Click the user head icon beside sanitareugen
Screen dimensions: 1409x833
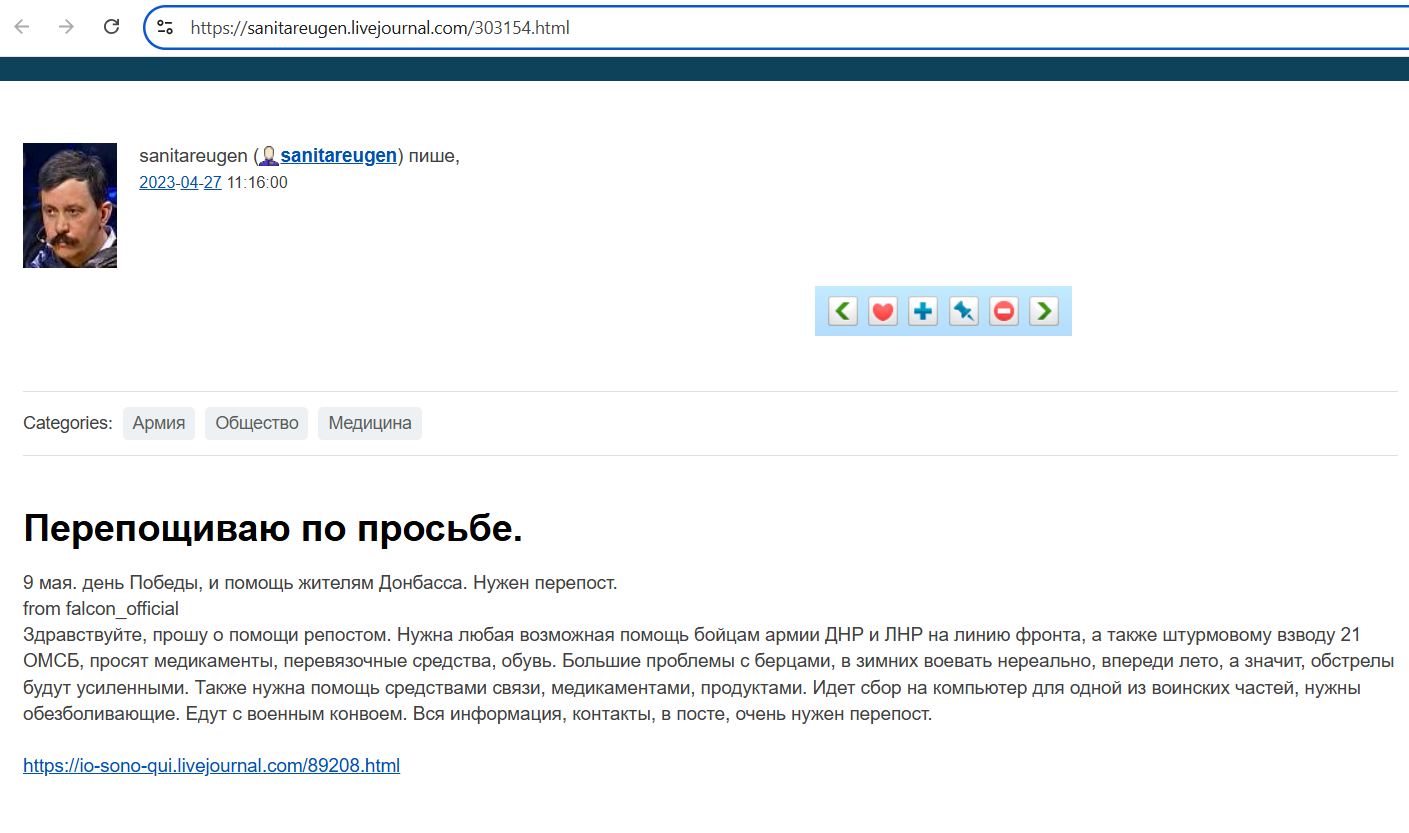(269, 156)
